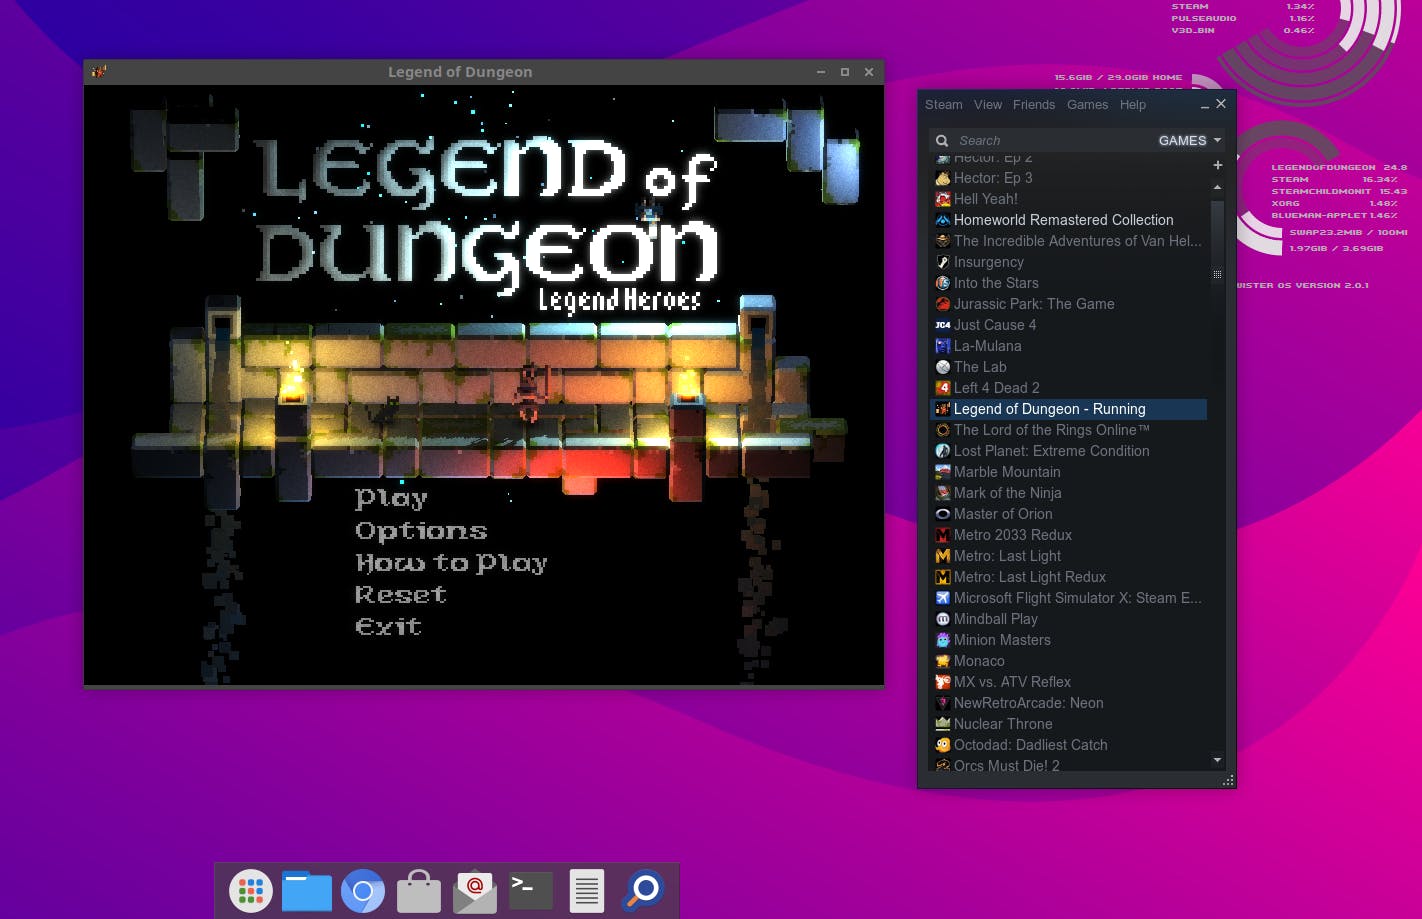
Task: Open the View menu in Steam
Action: point(987,105)
